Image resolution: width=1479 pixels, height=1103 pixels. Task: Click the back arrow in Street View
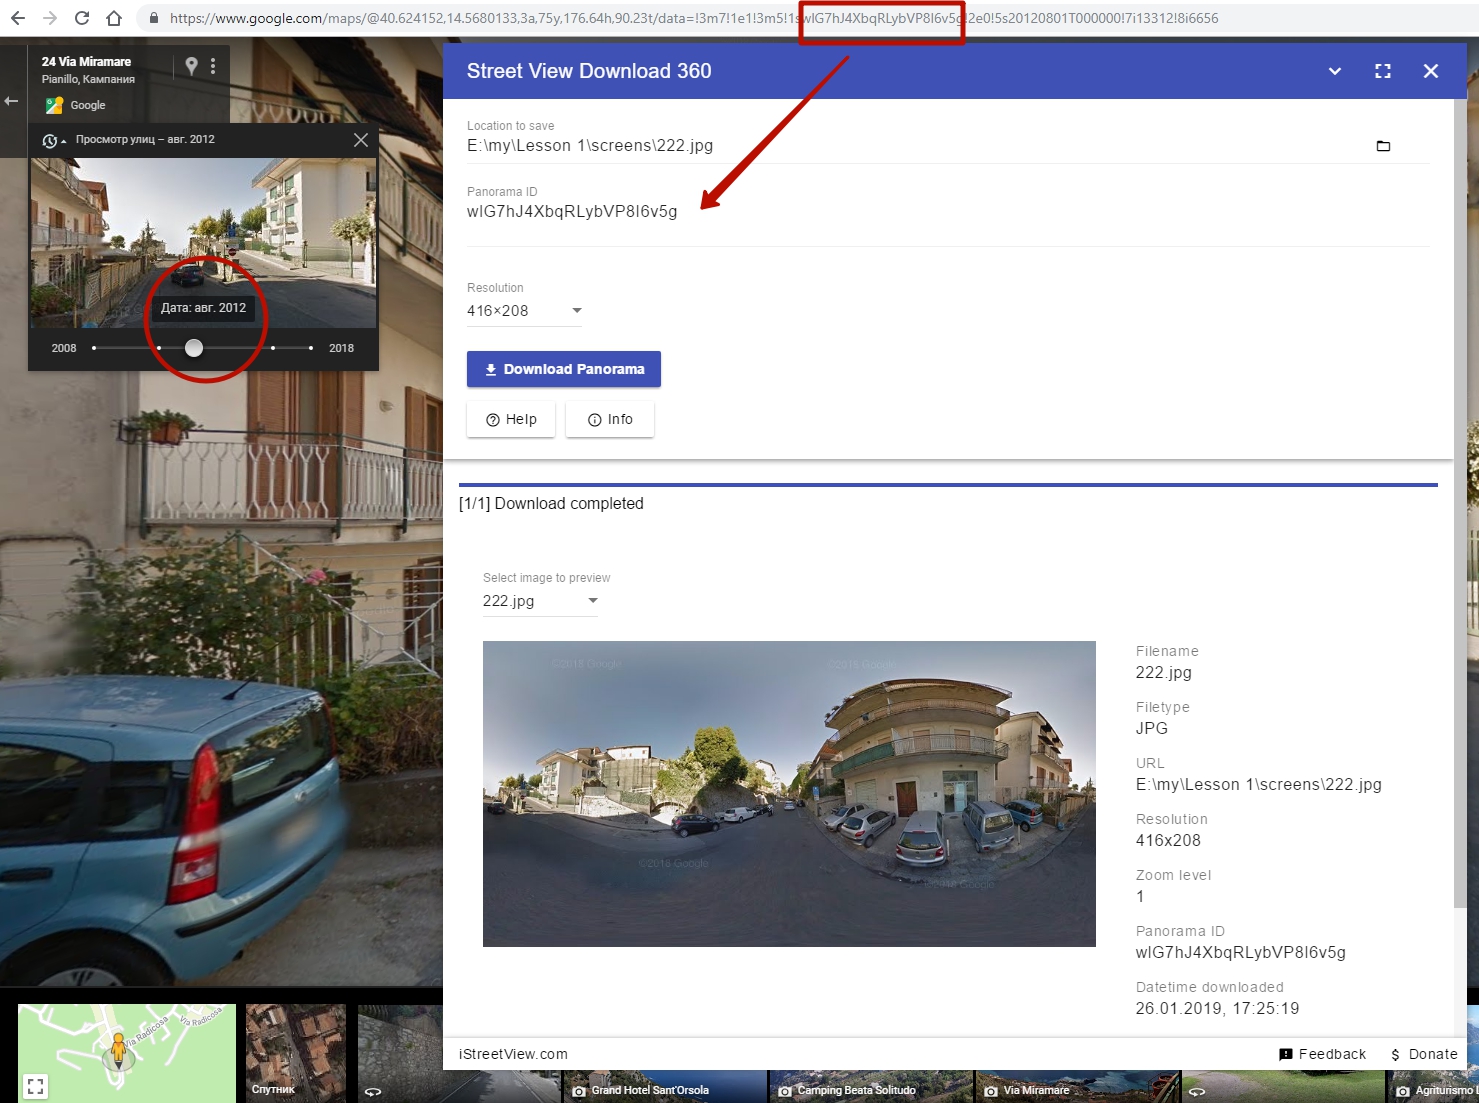tap(12, 101)
